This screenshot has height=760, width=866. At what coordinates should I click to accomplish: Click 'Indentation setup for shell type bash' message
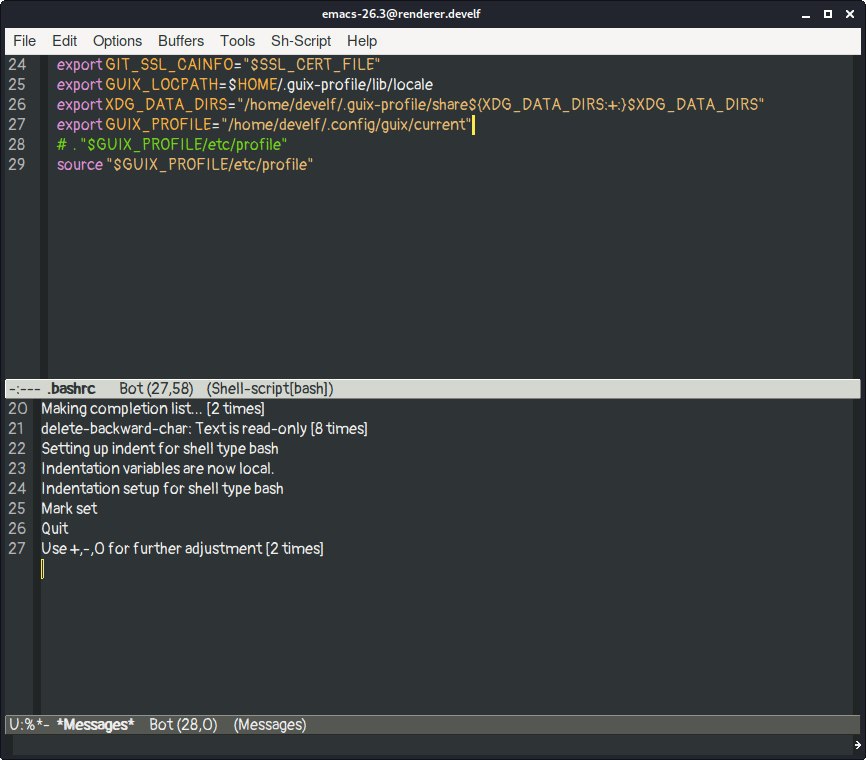click(162, 488)
